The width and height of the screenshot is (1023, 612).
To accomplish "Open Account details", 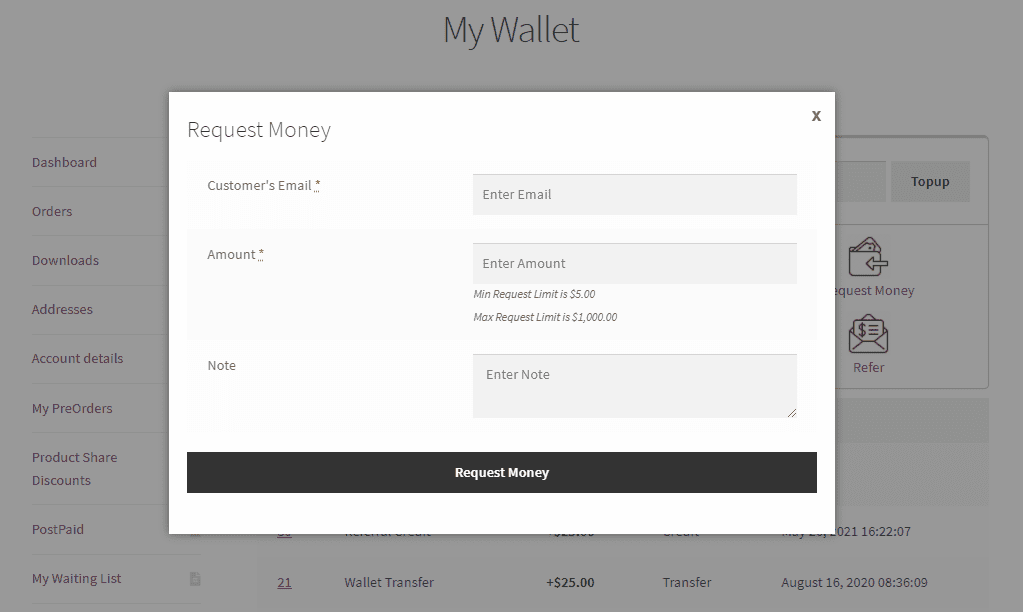I will coord(77,358).
